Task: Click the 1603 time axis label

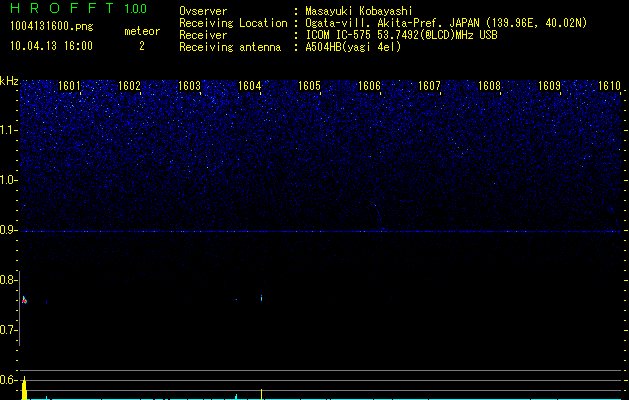Action: point(189,86)
